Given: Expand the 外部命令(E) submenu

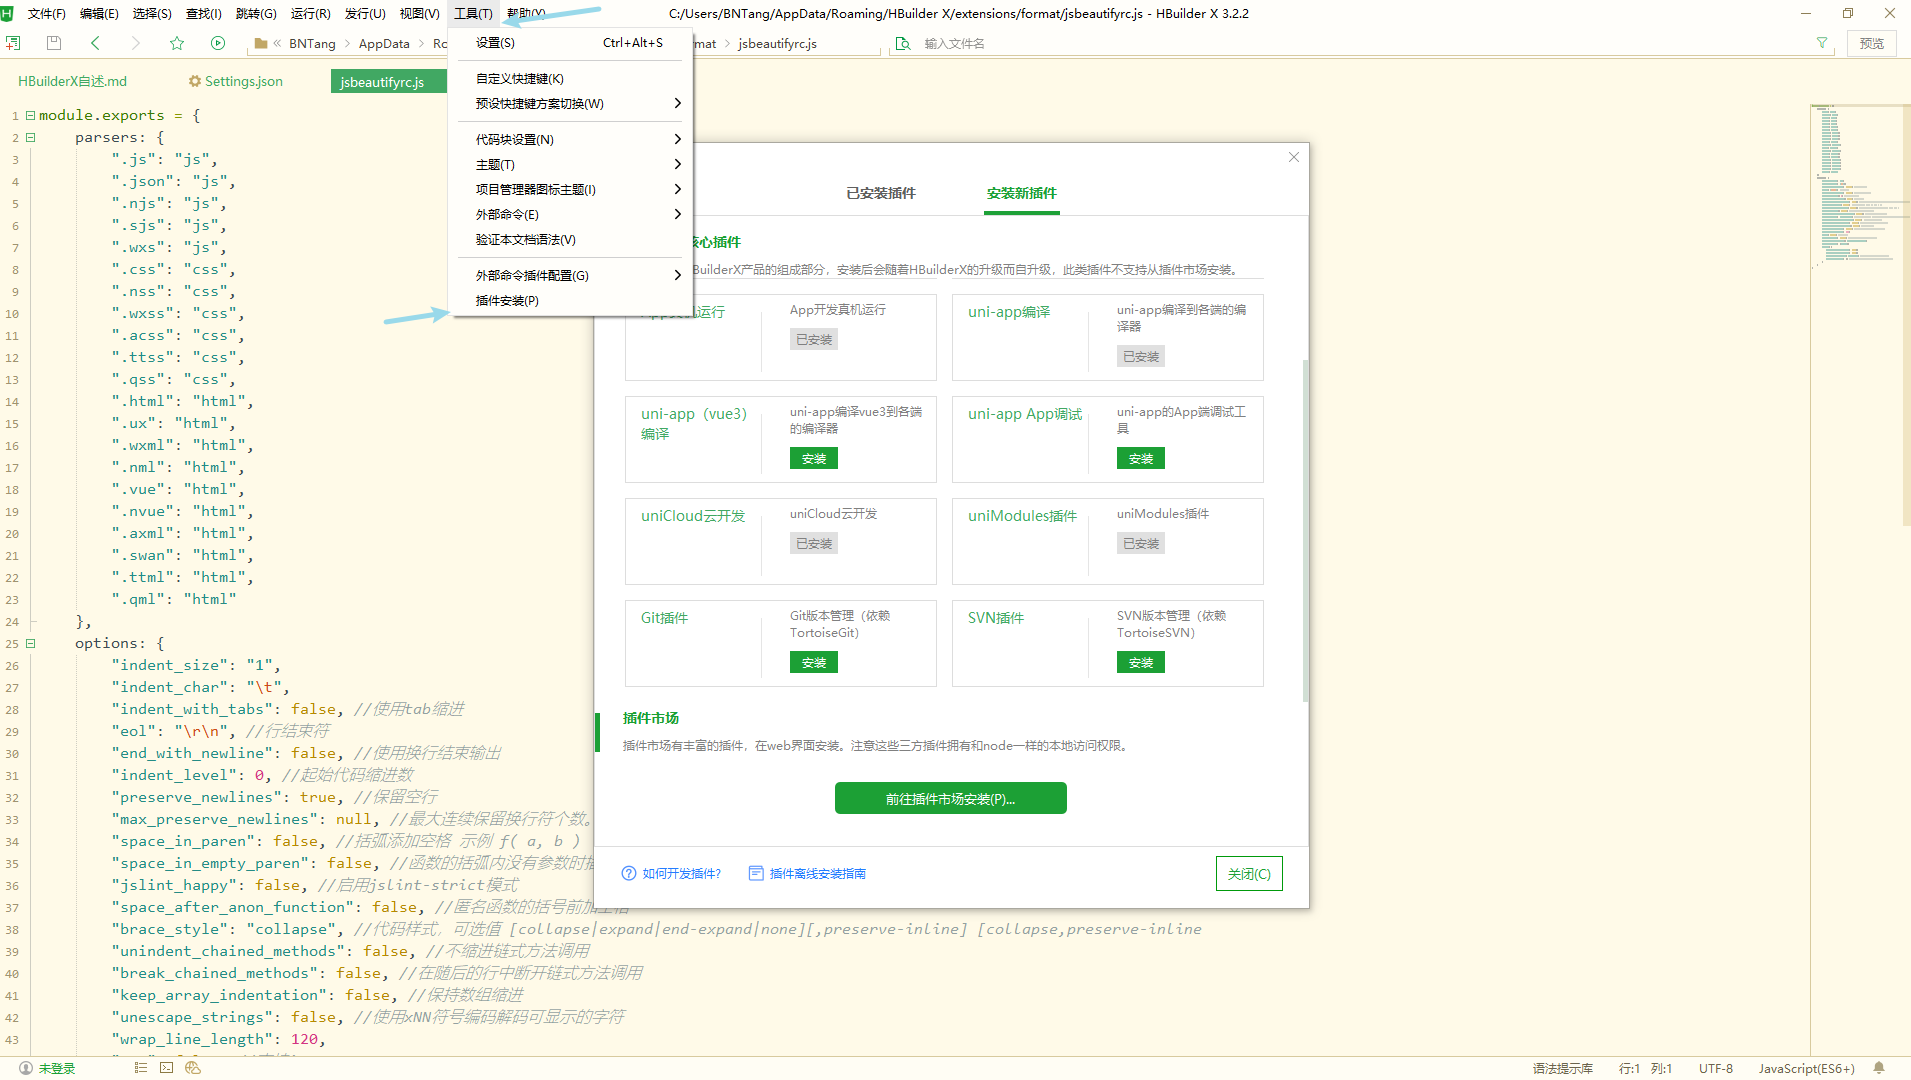Looking at the screenshot, I should (x=677, y=215).
